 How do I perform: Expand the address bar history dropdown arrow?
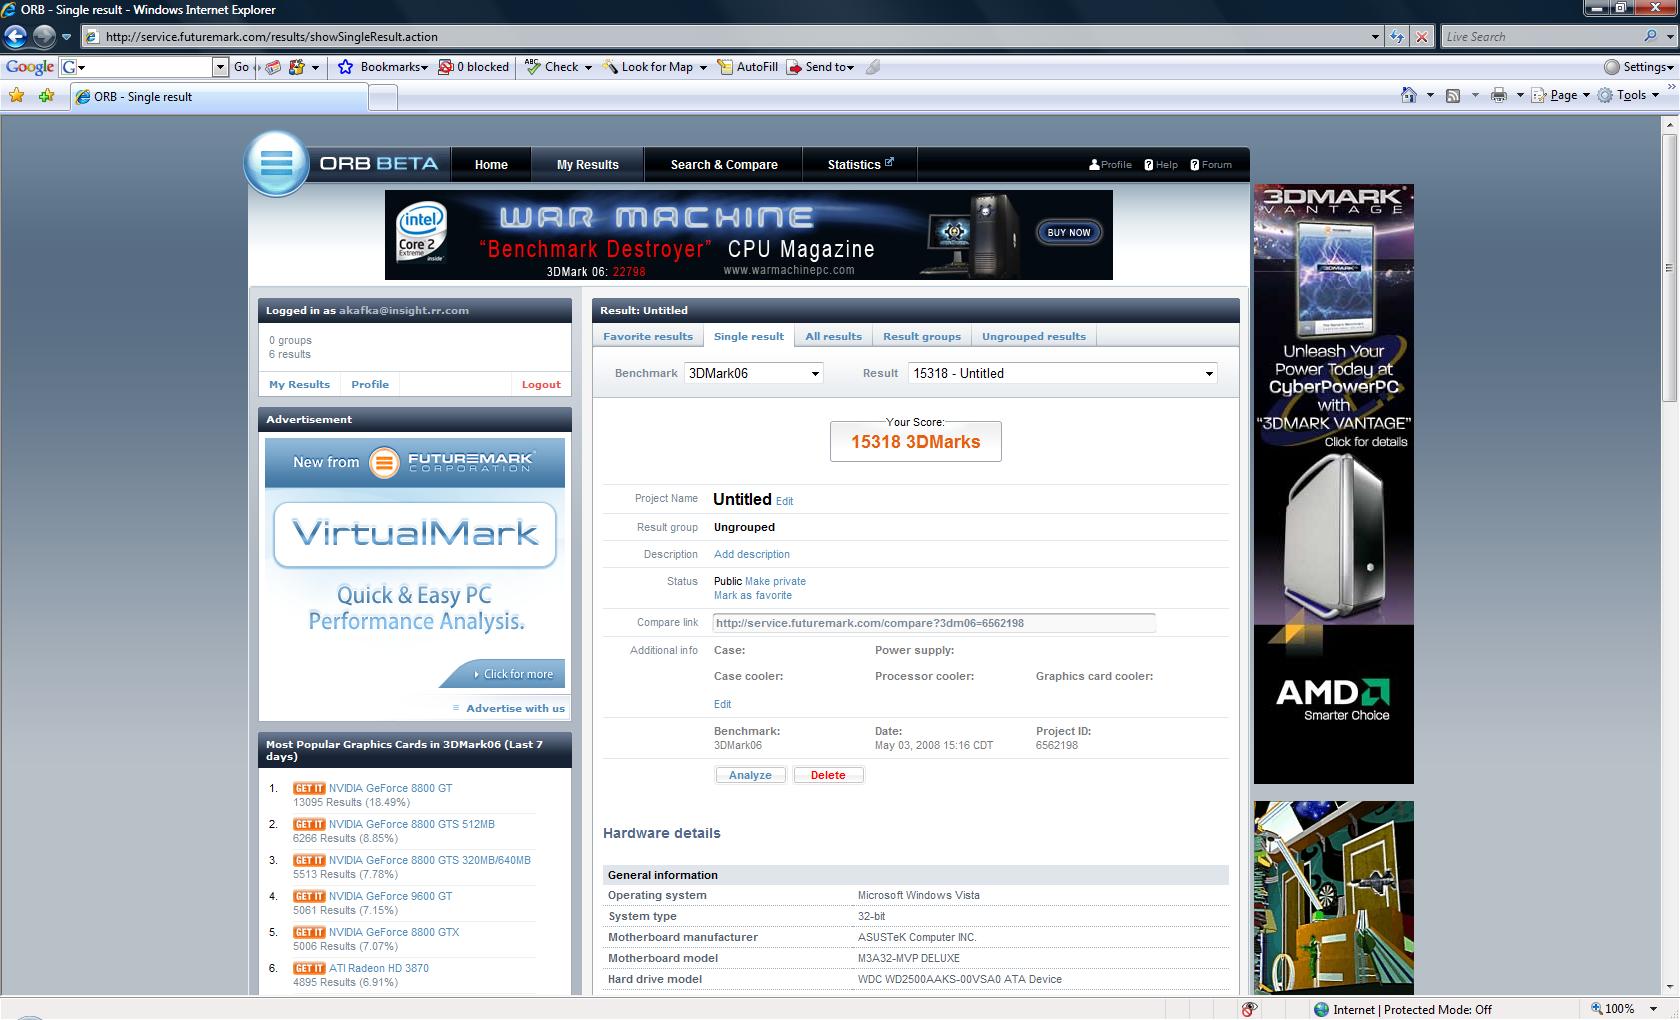click(1375, 37)
